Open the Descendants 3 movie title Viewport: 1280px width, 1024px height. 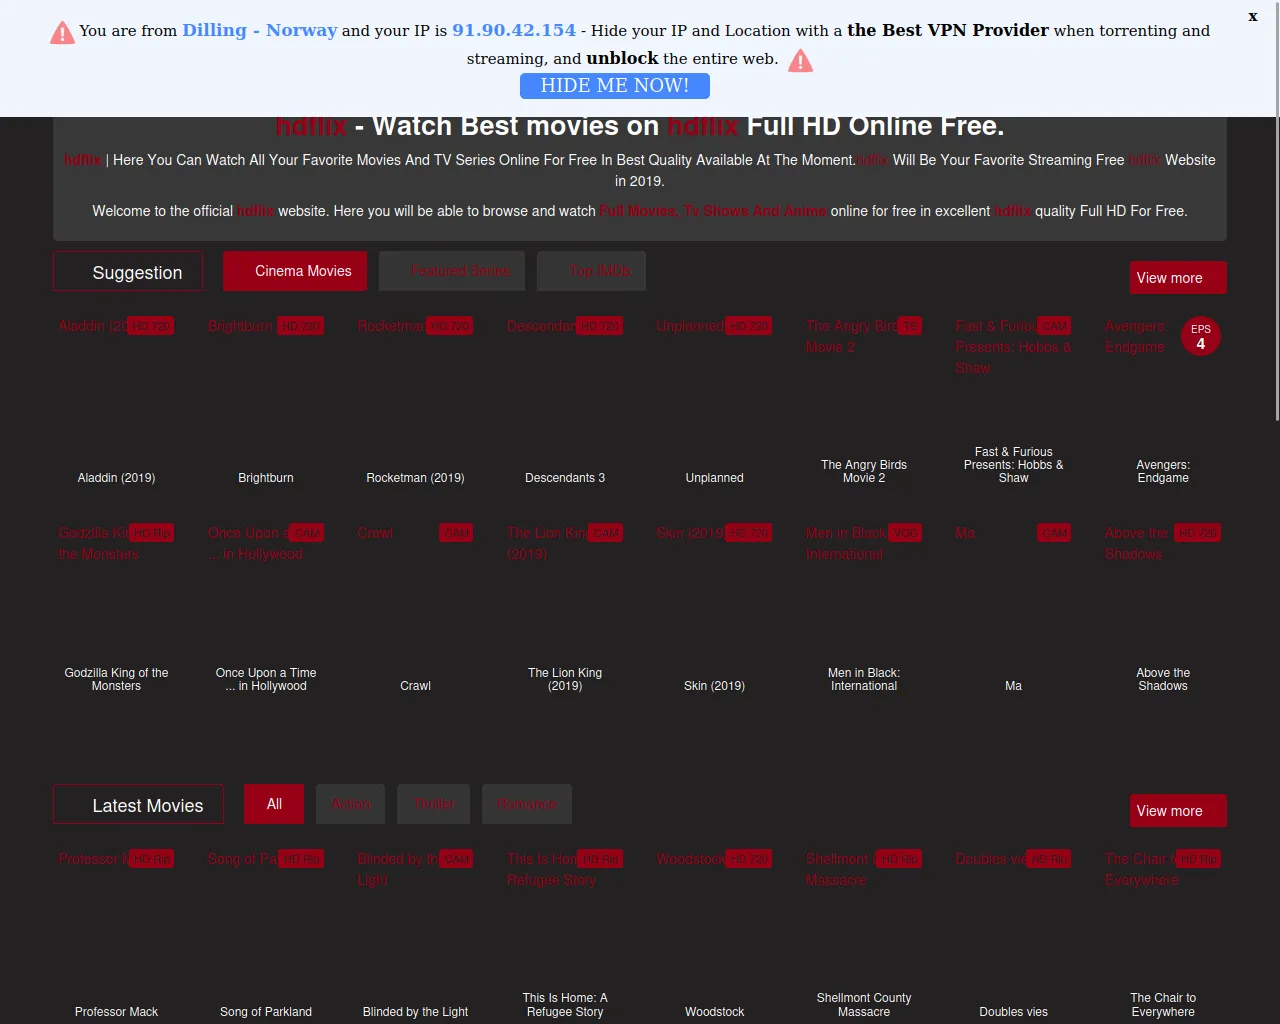pyautogui.click(x=565, y=478)
